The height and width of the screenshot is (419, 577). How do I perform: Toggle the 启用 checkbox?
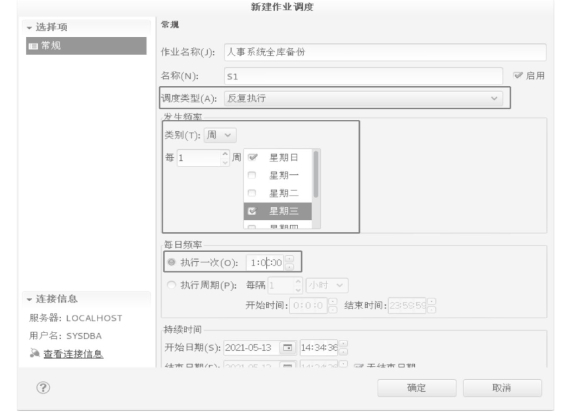(518, 75)
